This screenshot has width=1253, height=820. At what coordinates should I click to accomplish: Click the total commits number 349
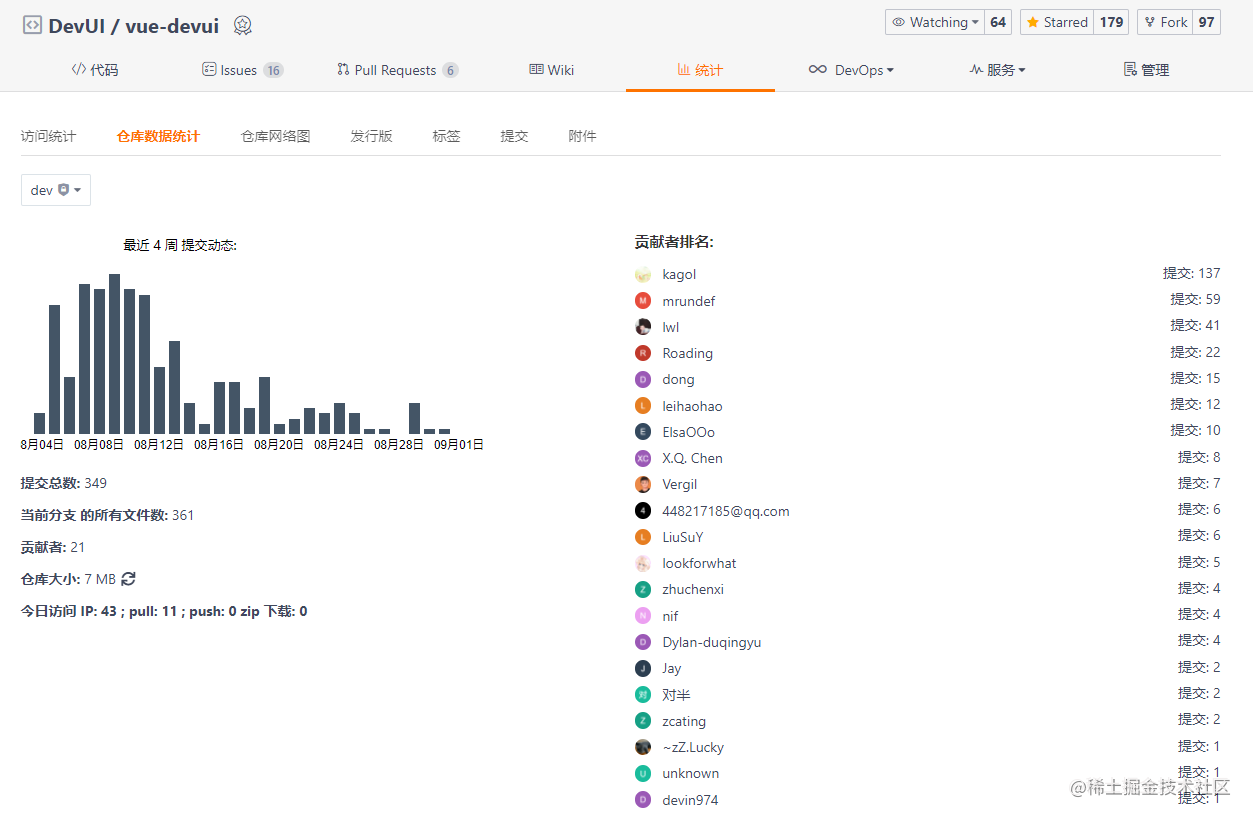click(x=96, y=483)
